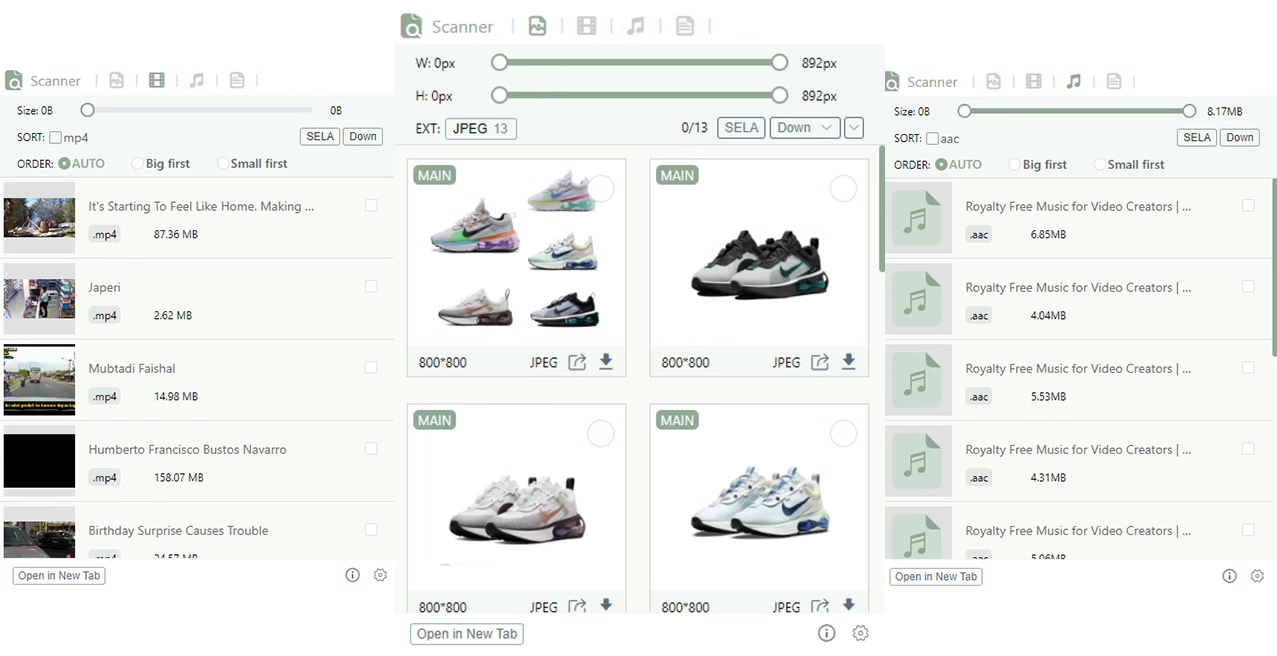Open the document tab in the left video panel

(x=237, y=81)
